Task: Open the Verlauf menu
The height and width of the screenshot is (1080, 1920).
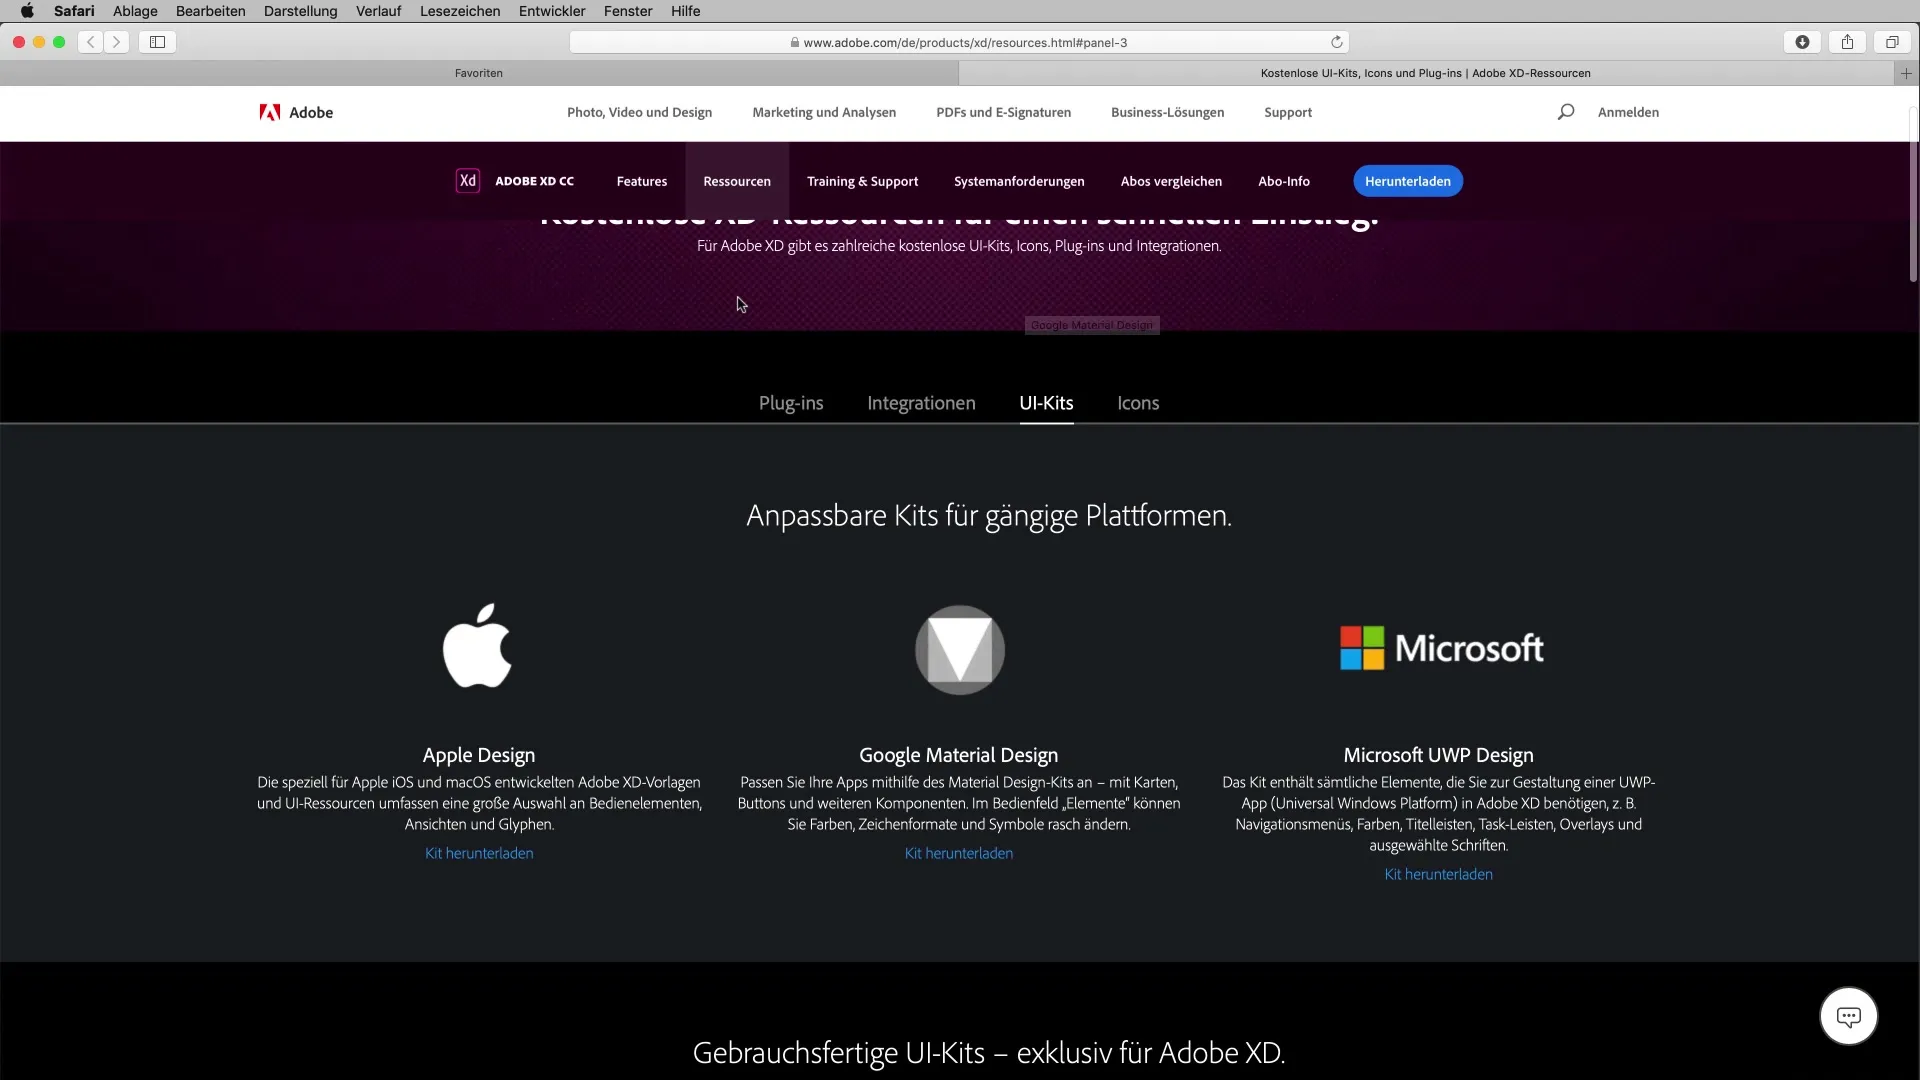Action: [378, 11]
